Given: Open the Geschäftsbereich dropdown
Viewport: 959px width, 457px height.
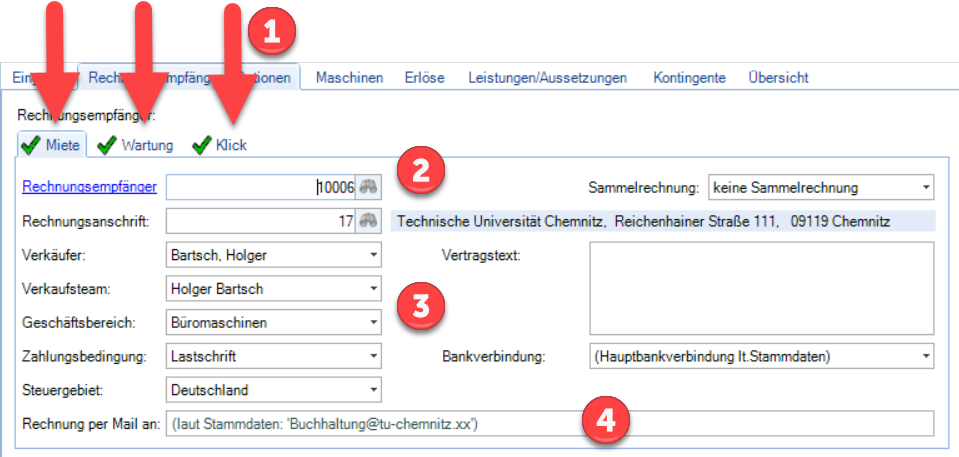Looking at the screenshot, I should [373, 323].
